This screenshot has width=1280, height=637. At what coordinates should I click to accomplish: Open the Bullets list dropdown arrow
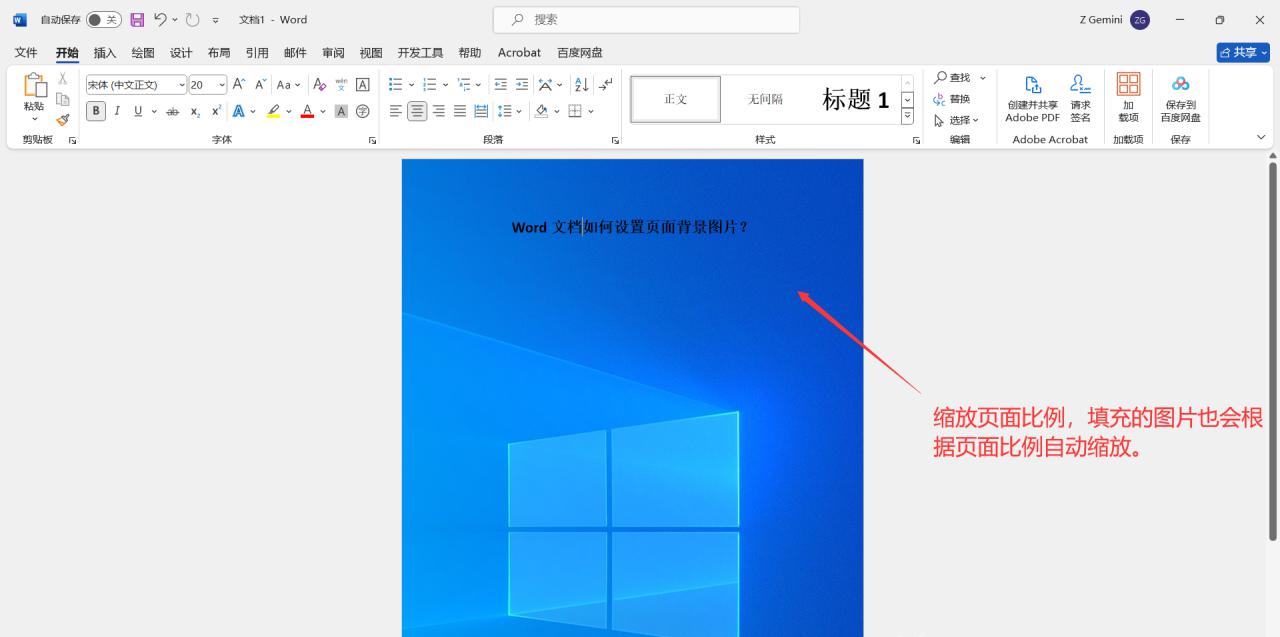412,85
